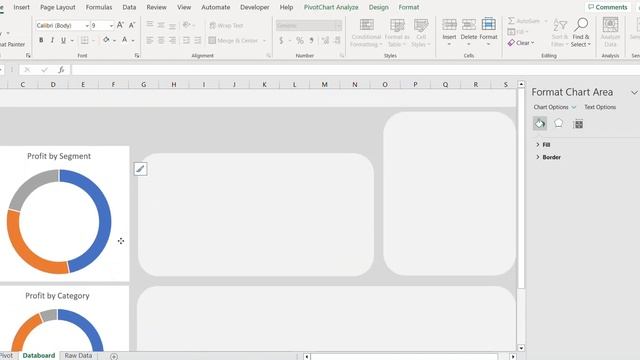Click Merge & Center button
The height and width of the screenshot is (360, 640).
[x=233, y=40]
